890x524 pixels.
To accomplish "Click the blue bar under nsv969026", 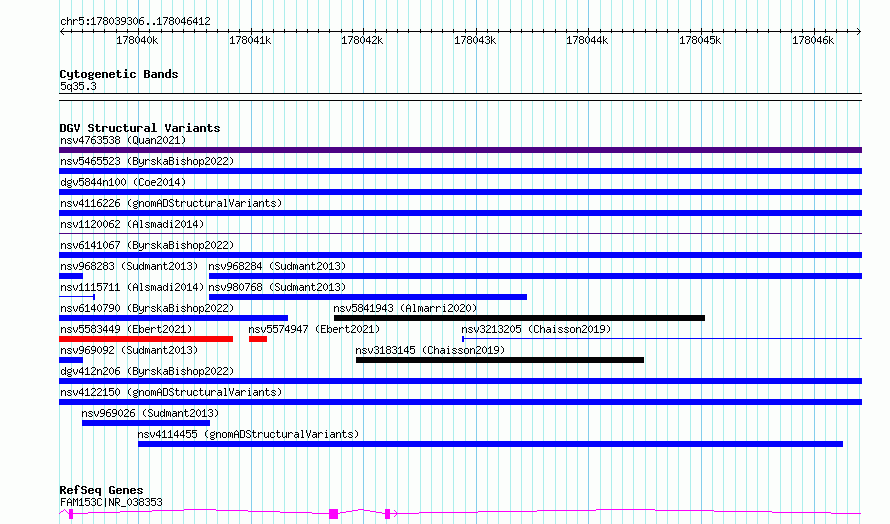I will 146,423.
